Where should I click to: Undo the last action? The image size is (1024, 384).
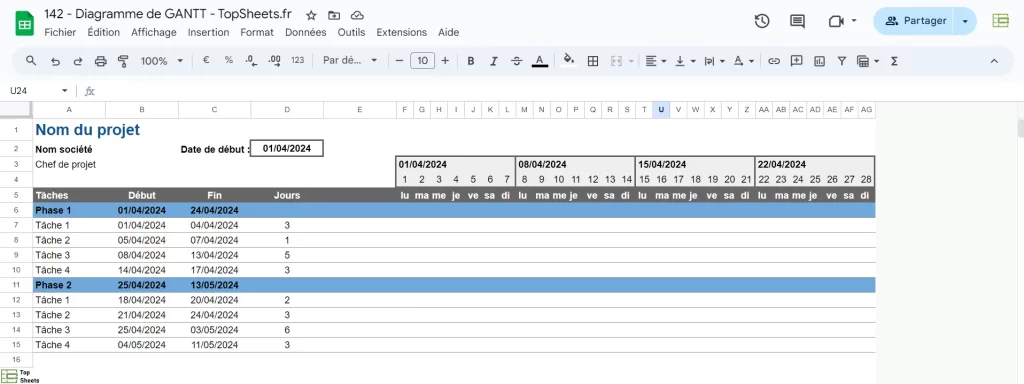click(55, 61)
